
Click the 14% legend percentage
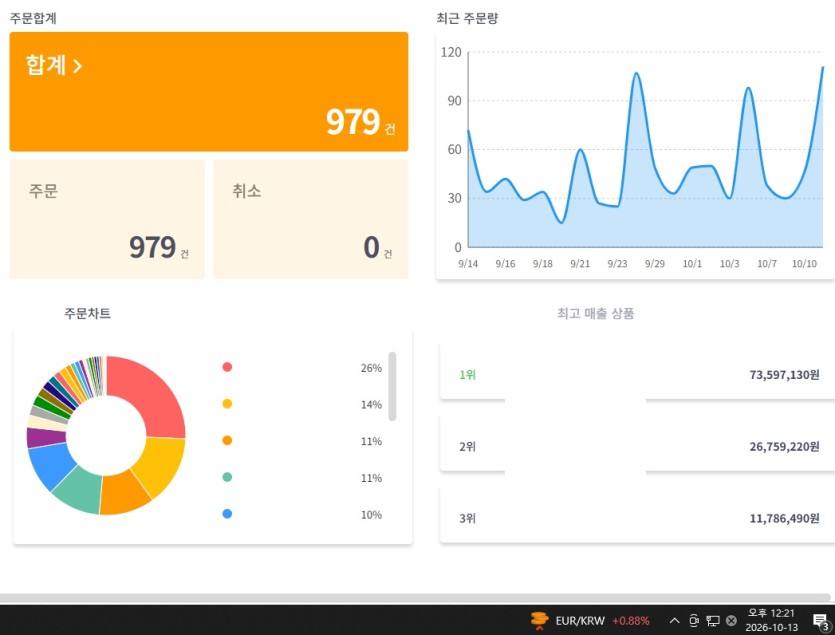(x=371, y=405)
